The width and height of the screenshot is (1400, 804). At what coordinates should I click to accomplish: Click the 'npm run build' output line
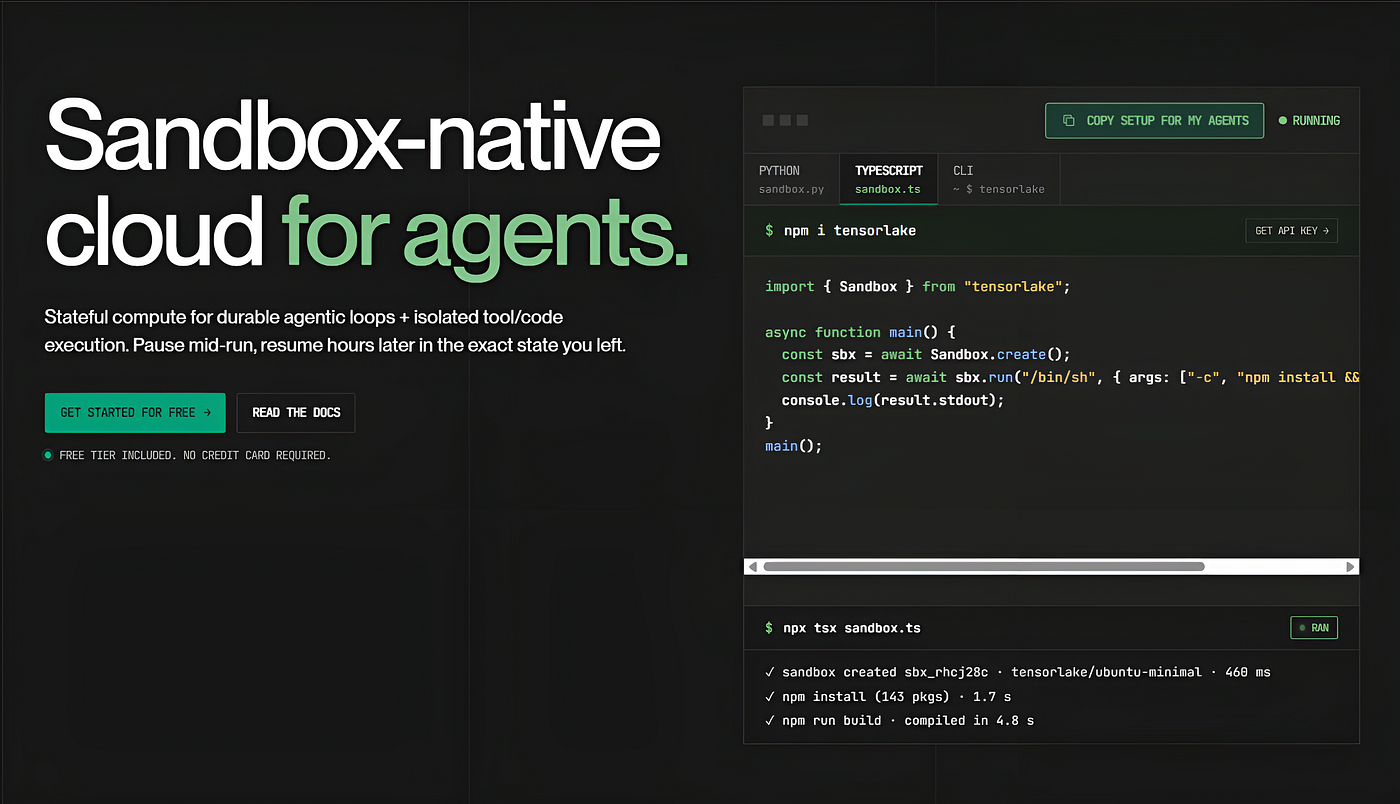point(899,720)
